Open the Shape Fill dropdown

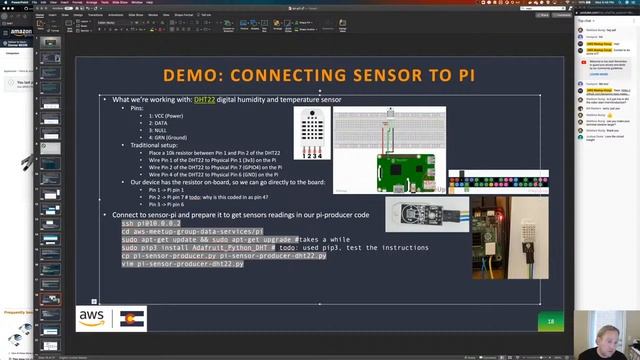coord(304,22)
